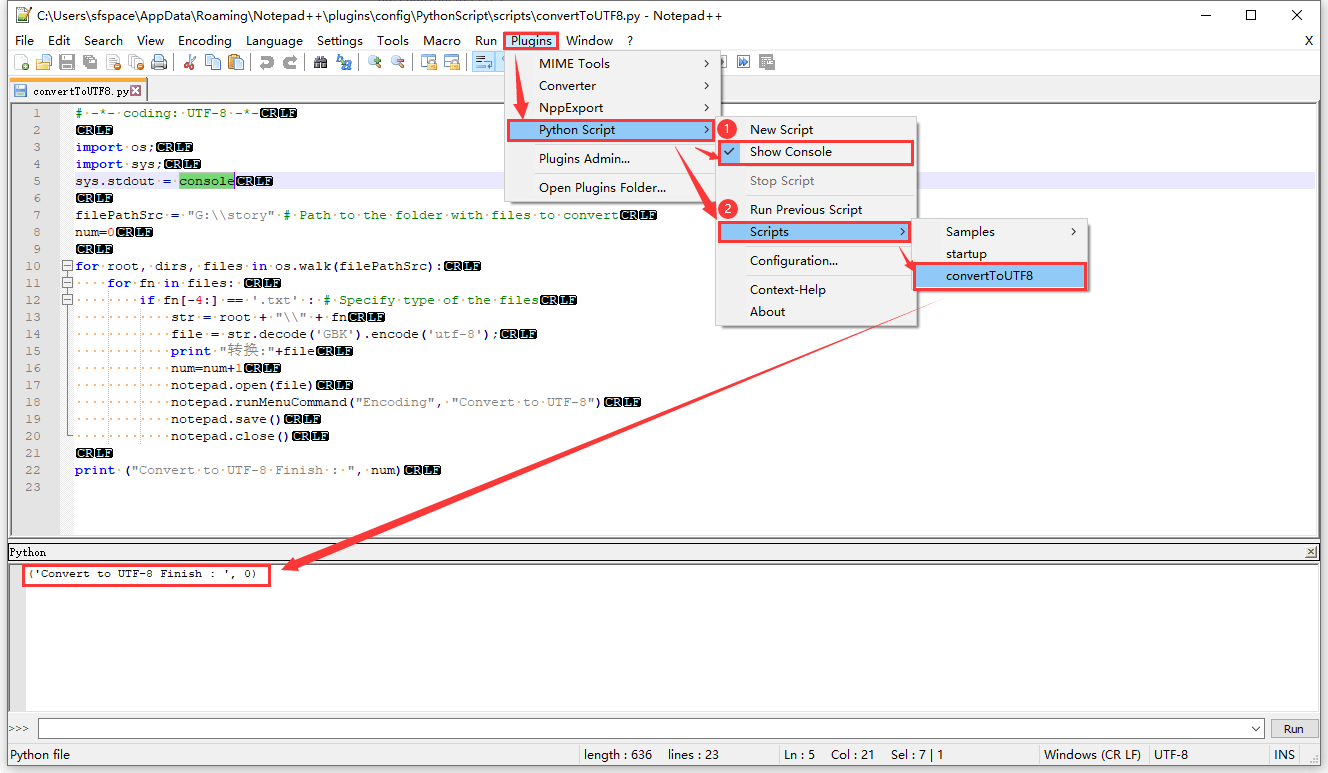Click the Replace toolbar icon
Viewport: 1328px width, 773px height.
tap(344, 62)
